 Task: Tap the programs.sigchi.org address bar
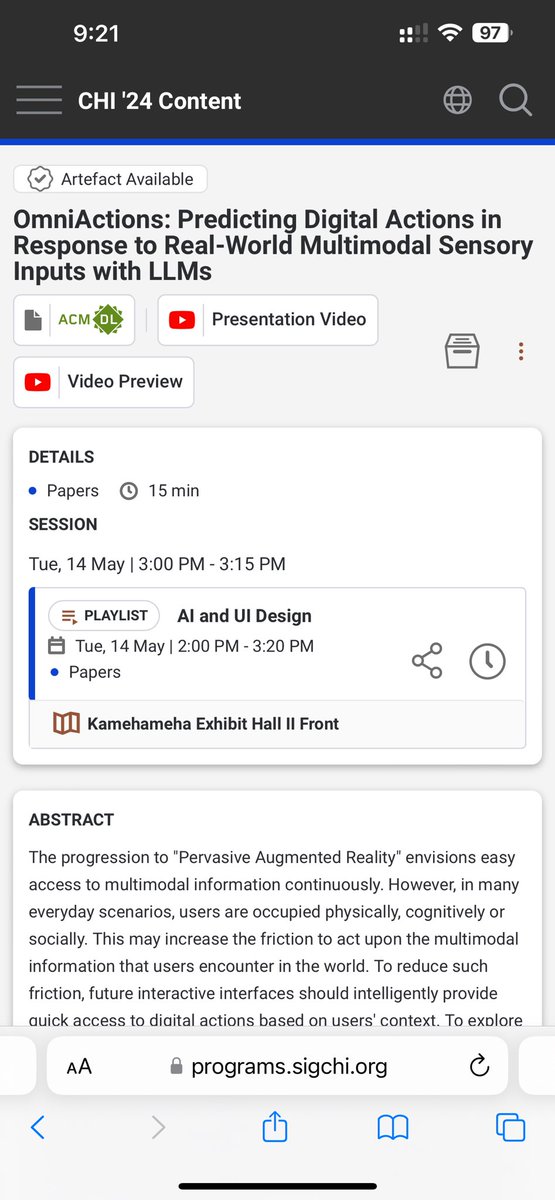tap(278, 1066)
